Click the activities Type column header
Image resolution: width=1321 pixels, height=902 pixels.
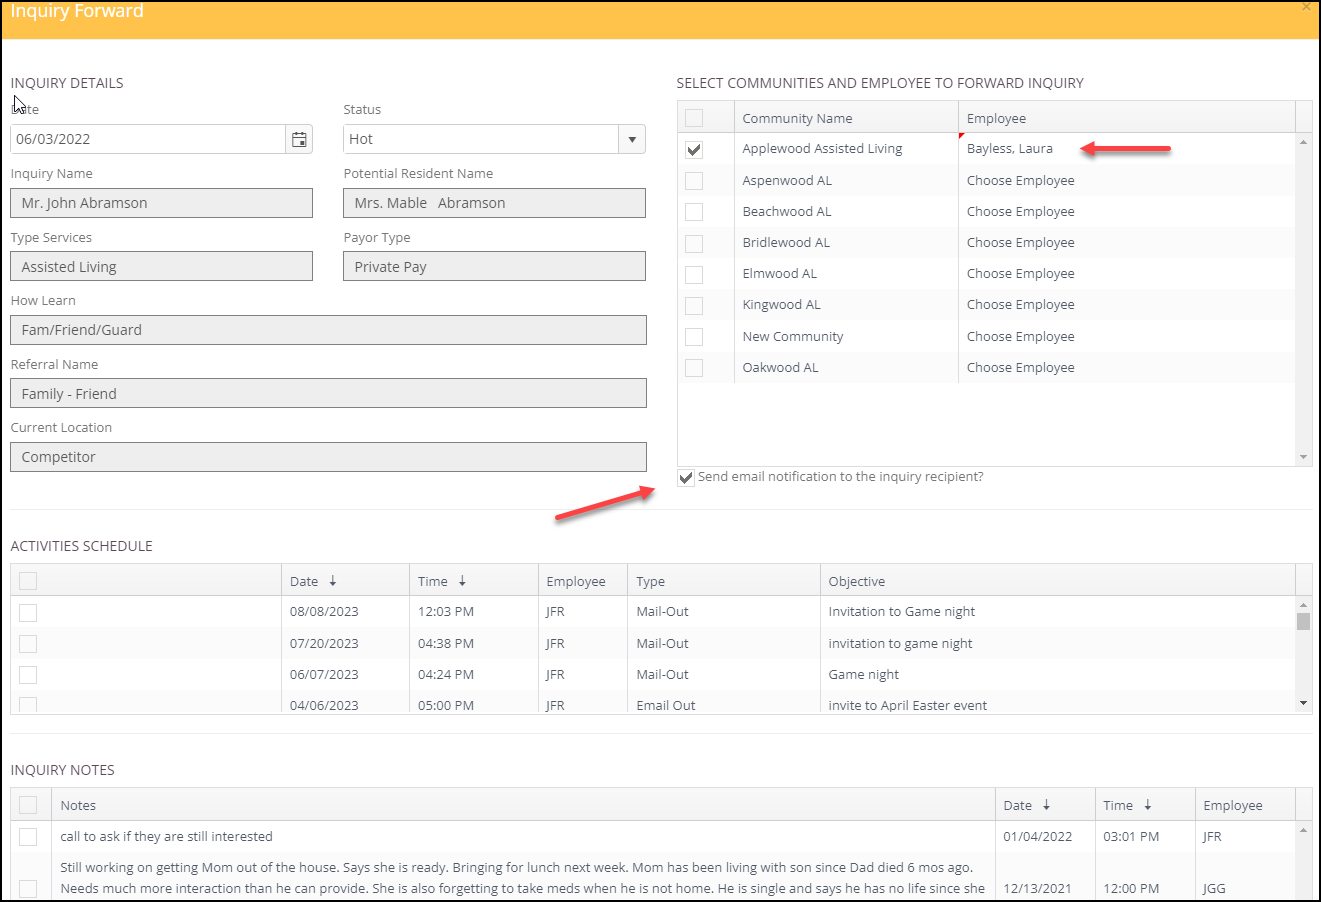tap(724, 581)
